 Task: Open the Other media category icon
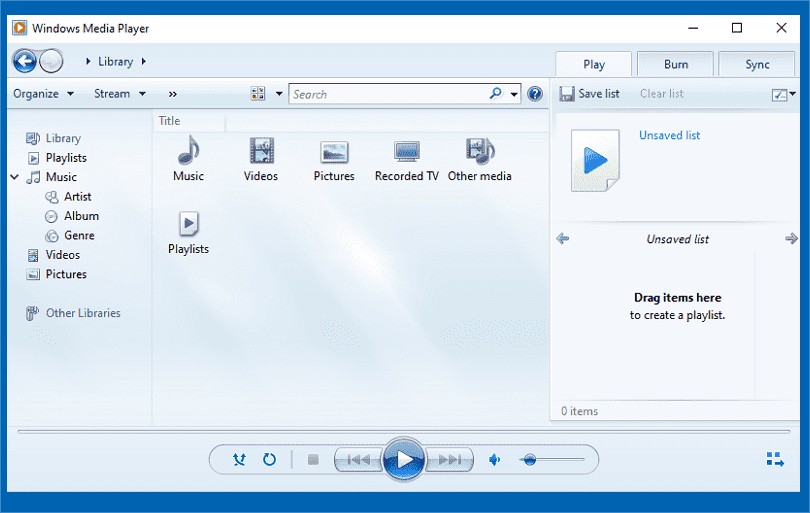[480, 151]
